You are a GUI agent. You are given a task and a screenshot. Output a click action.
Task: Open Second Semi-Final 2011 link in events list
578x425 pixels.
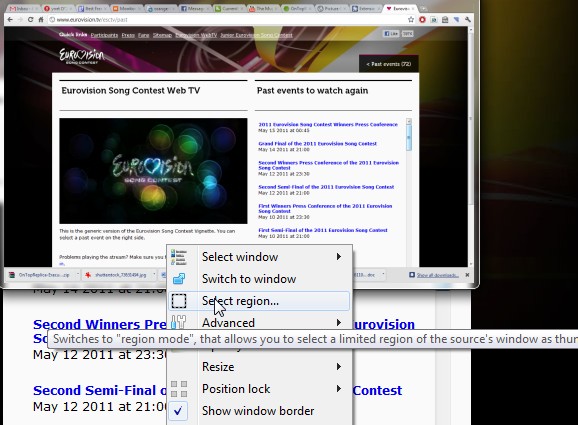click(x=326, y=187)
